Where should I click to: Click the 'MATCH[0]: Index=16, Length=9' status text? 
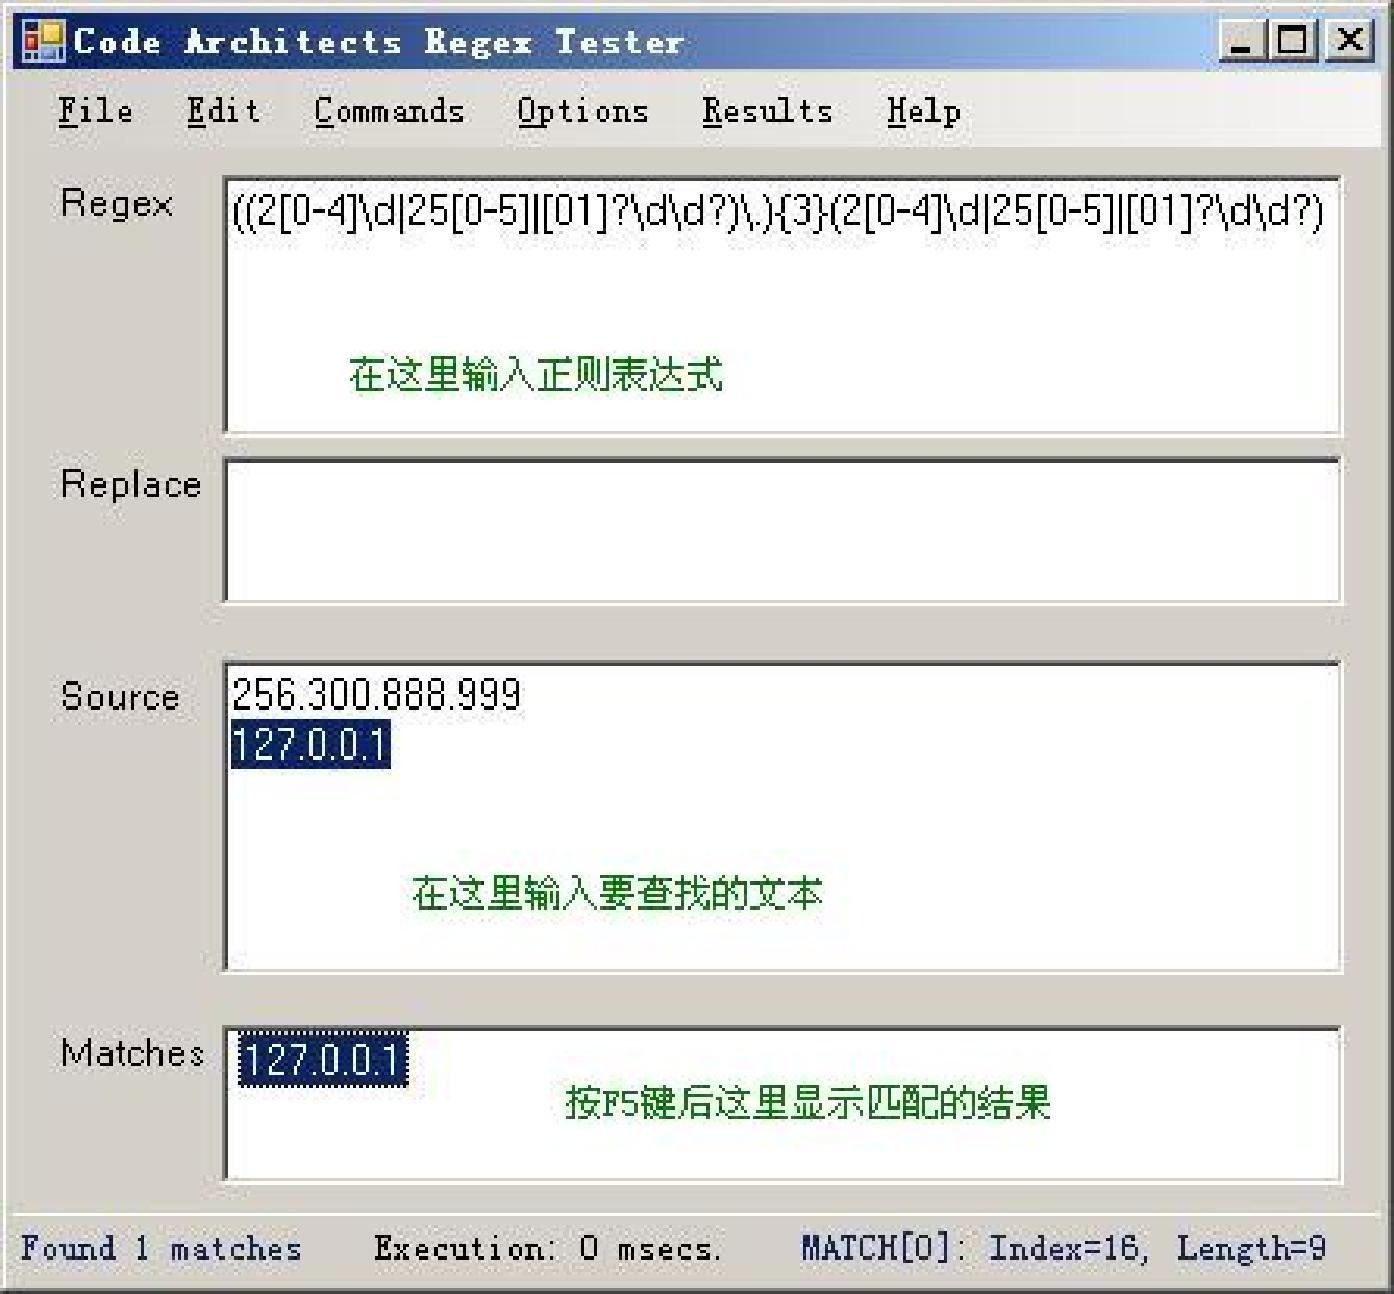[x=1063, y=1248]
